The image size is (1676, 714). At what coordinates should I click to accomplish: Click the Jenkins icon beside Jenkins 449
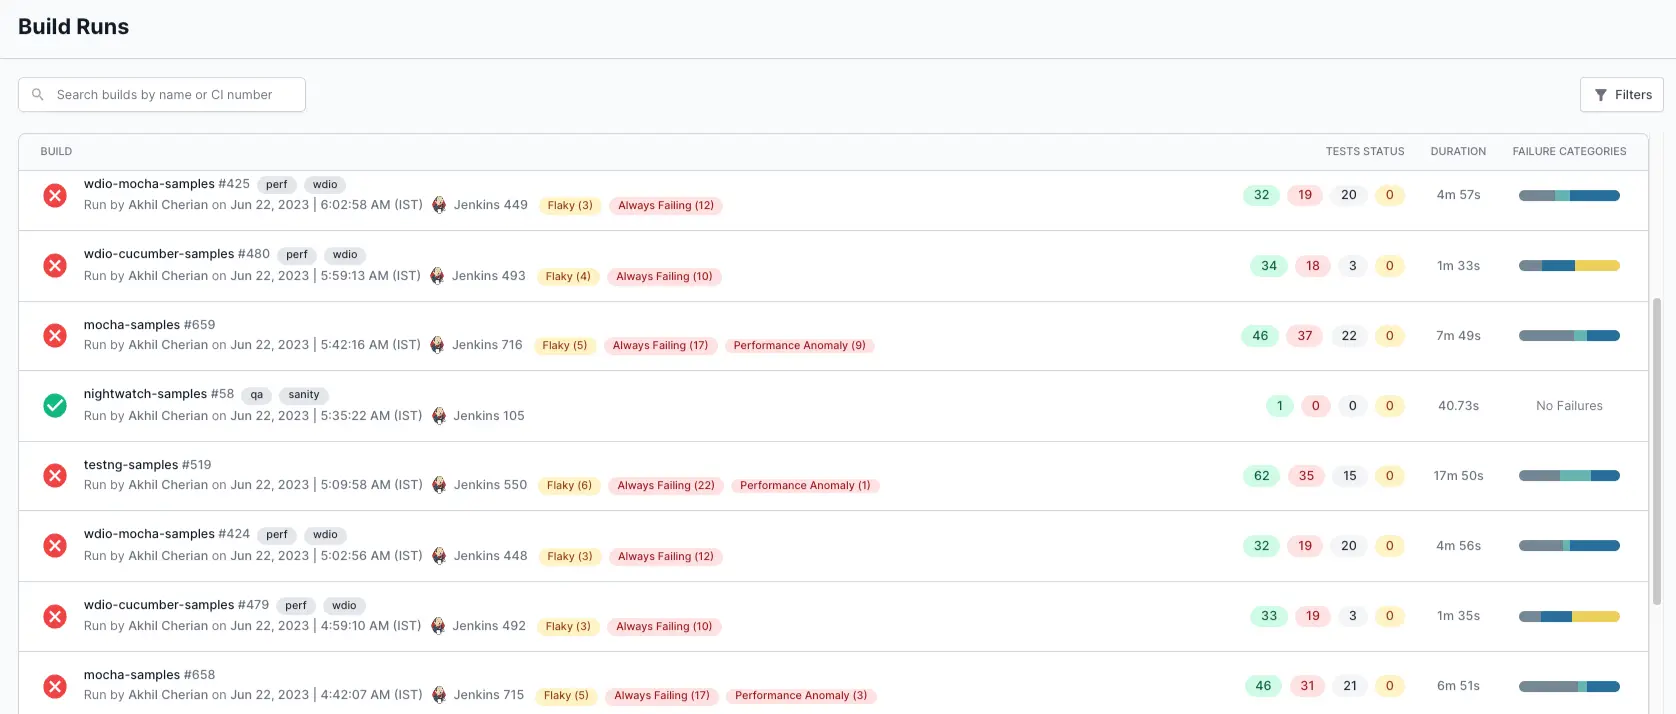point(439,205)
